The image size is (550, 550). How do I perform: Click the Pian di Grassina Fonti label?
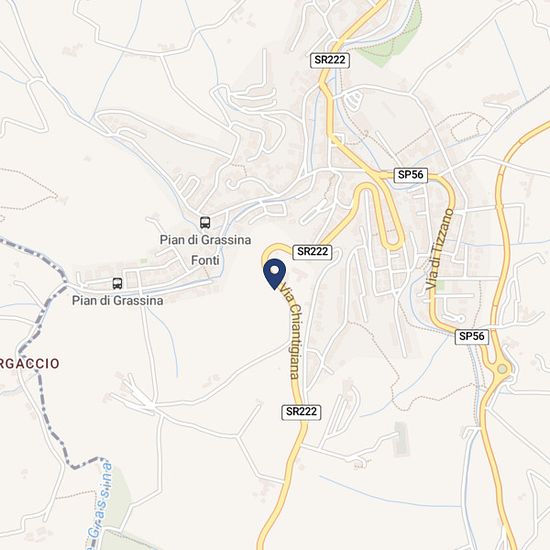206,250
